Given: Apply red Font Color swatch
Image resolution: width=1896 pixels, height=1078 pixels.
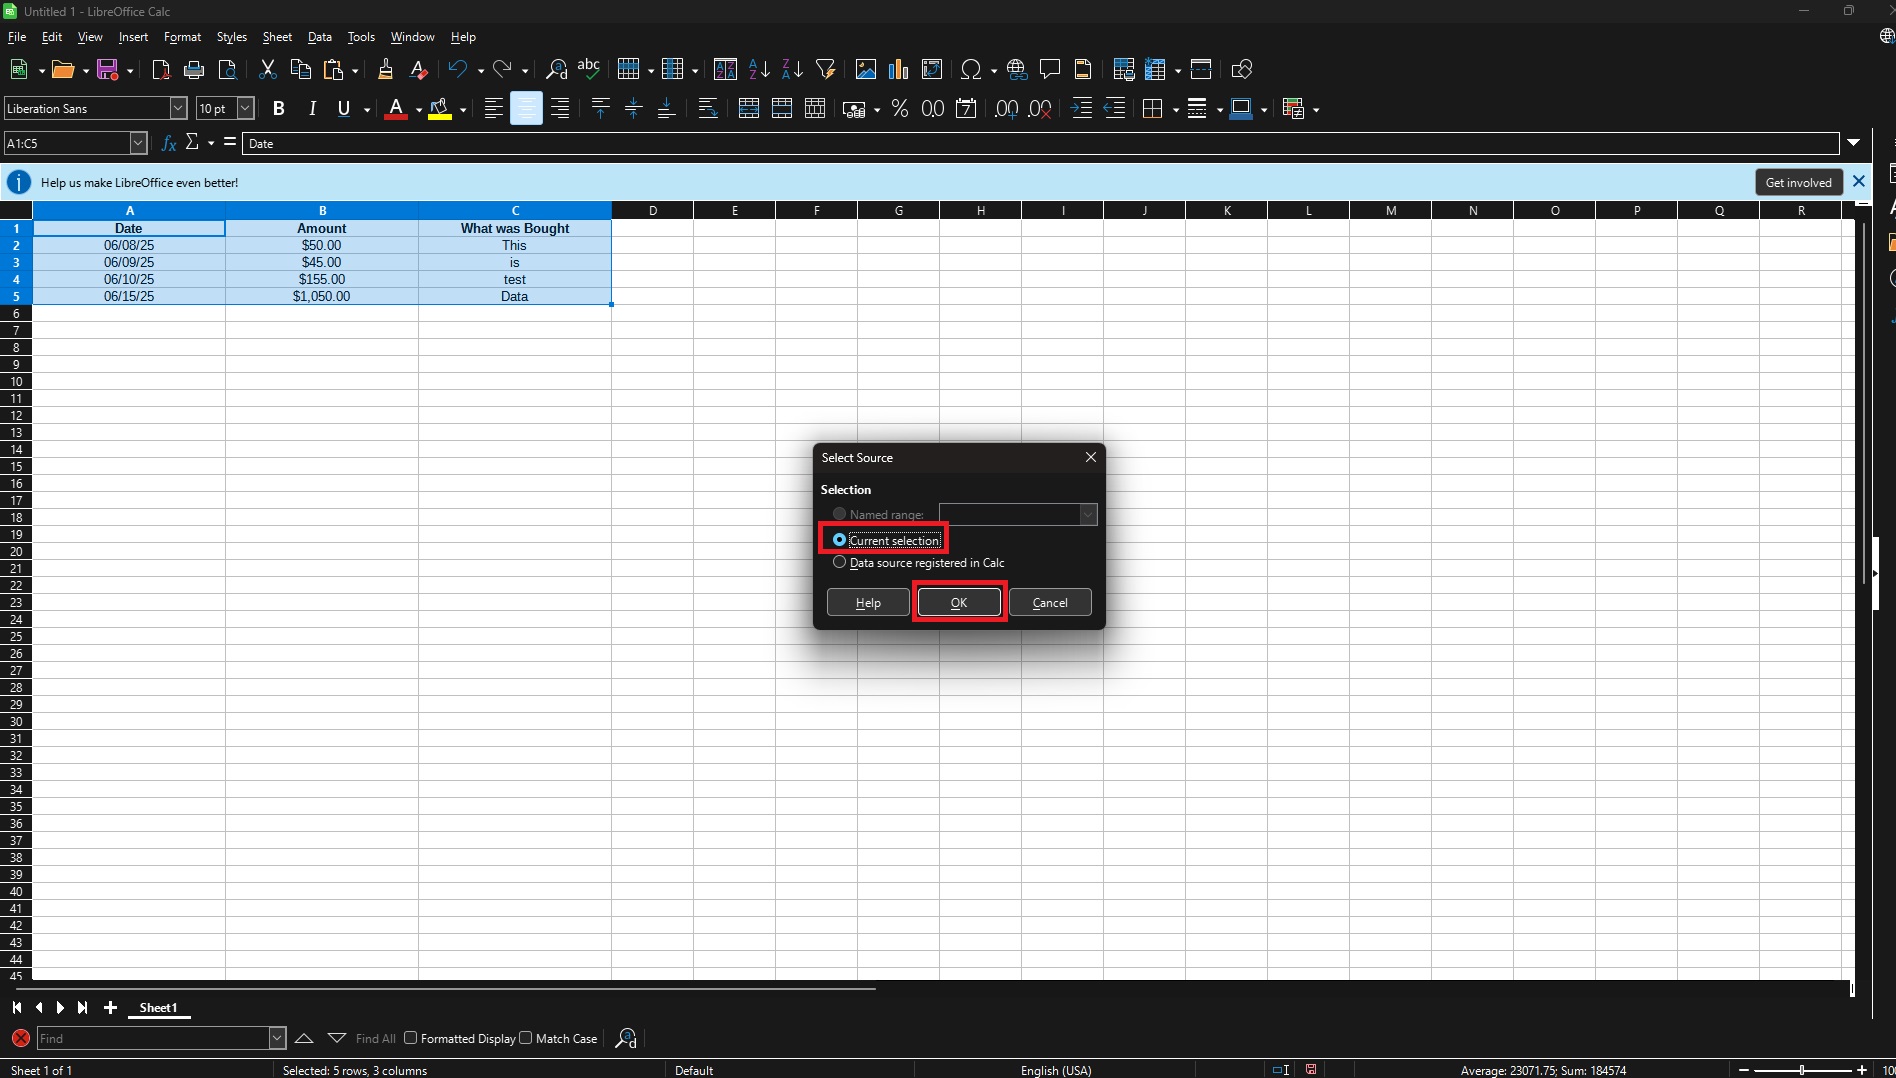Looking at the screenshot, I should click(x=396, y=109).
